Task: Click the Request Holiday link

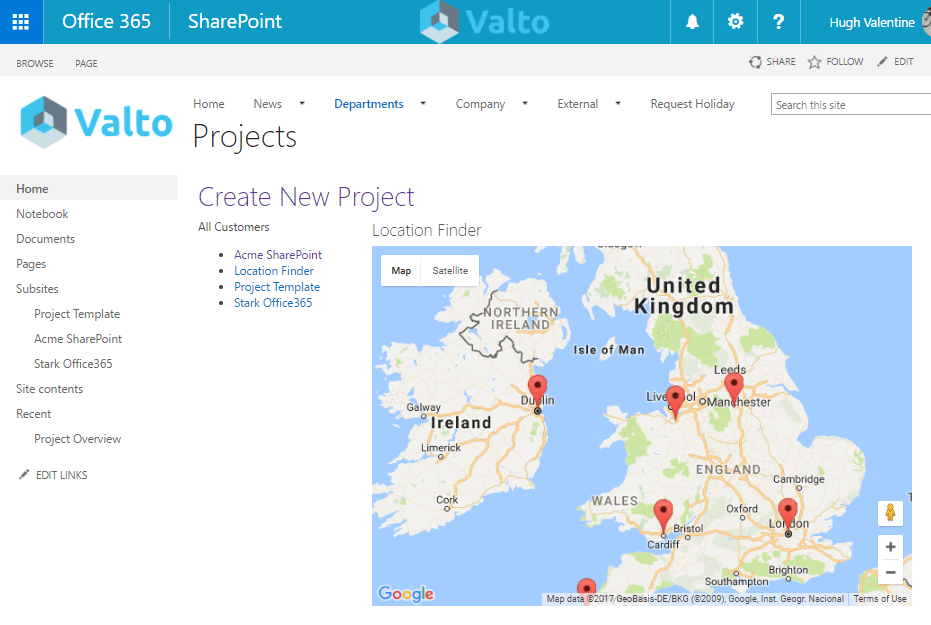Action: point(692,103)
